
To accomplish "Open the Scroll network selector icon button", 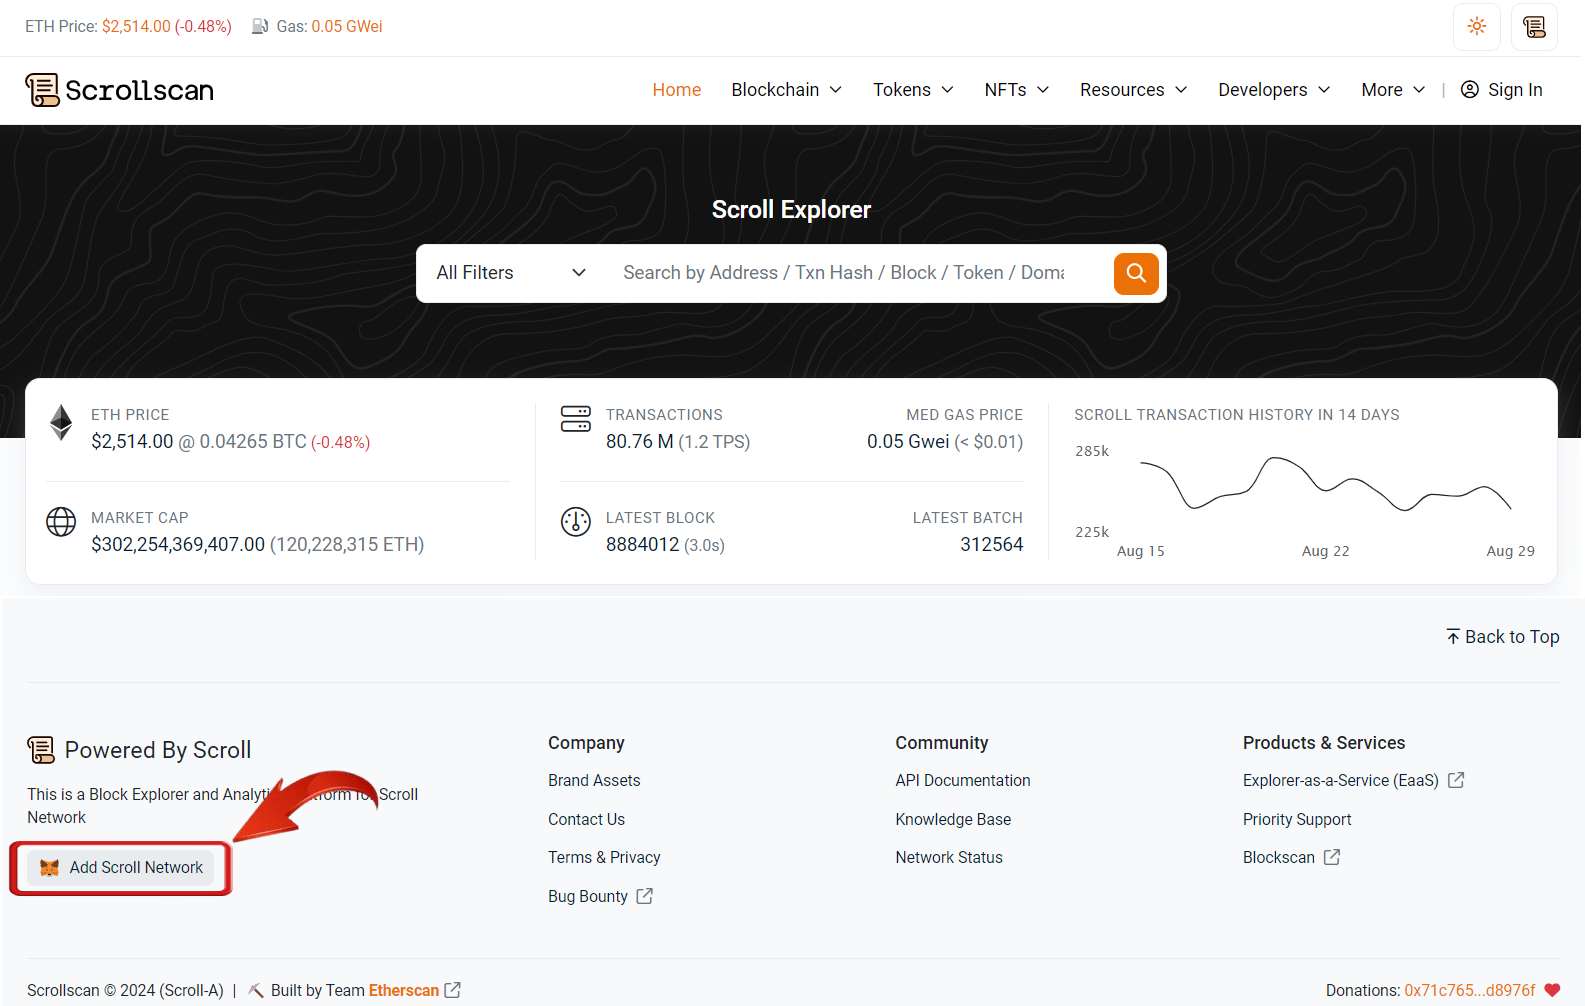I will pos(1534,27).
